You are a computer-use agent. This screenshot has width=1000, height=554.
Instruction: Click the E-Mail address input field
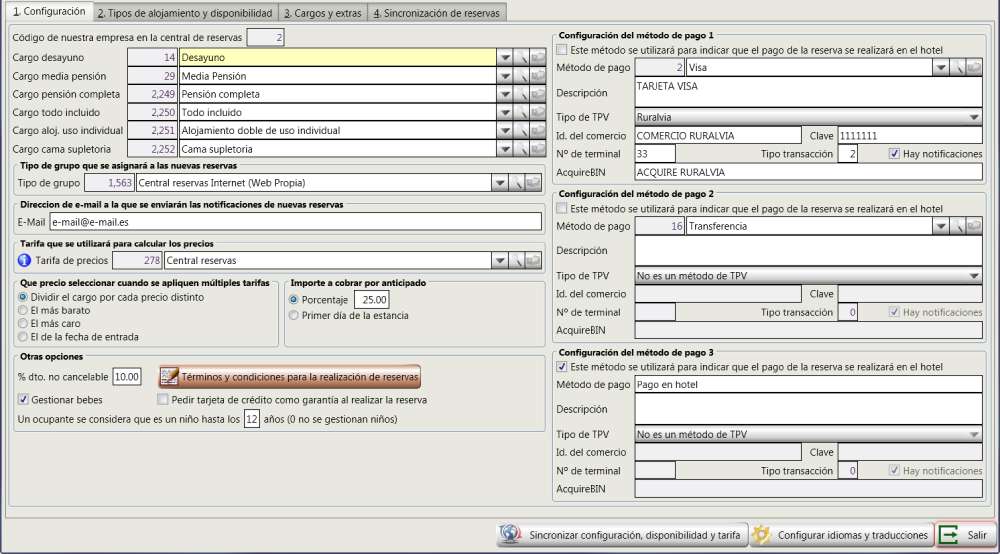point(295,222)
